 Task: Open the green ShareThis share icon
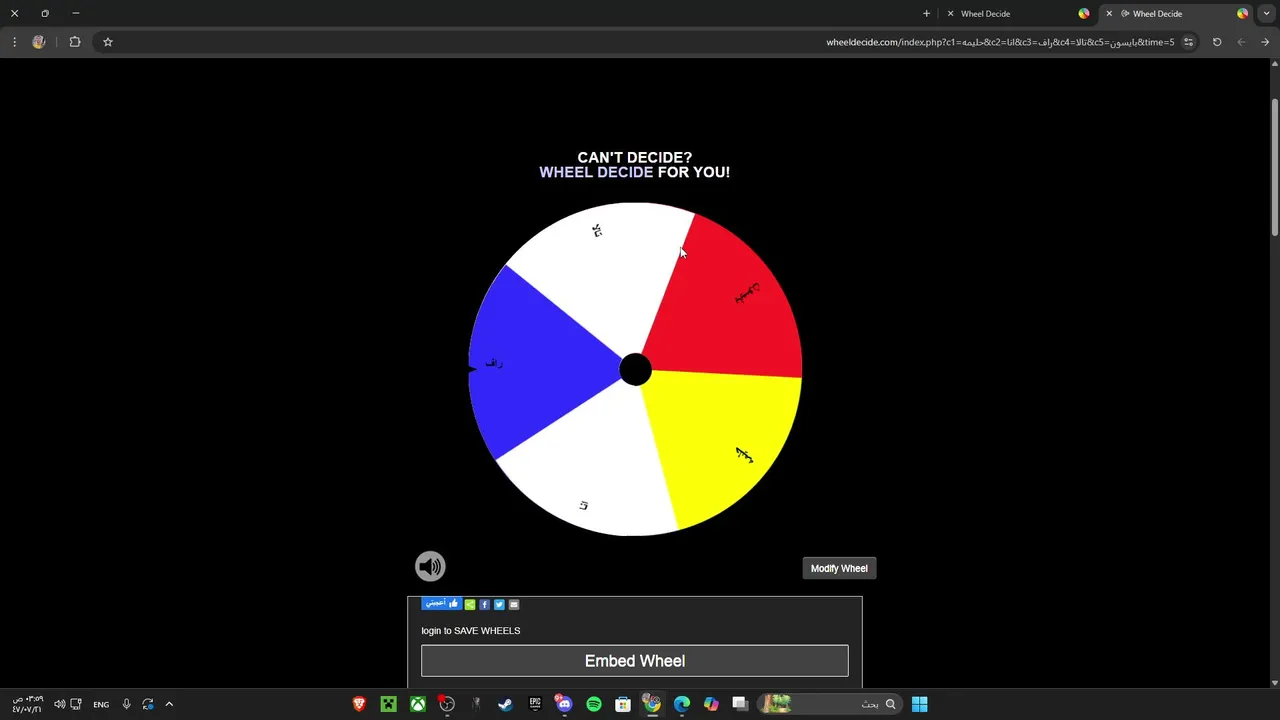(470, 604)
